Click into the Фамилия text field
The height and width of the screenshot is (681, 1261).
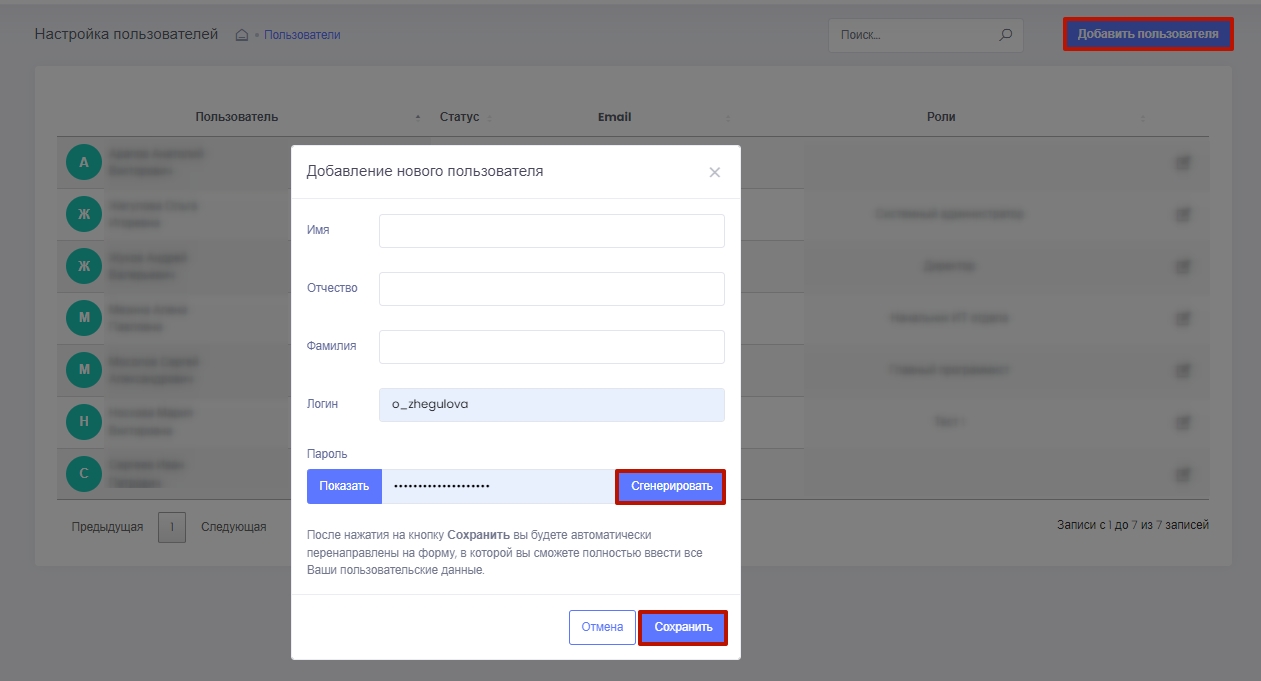point(551,347)
